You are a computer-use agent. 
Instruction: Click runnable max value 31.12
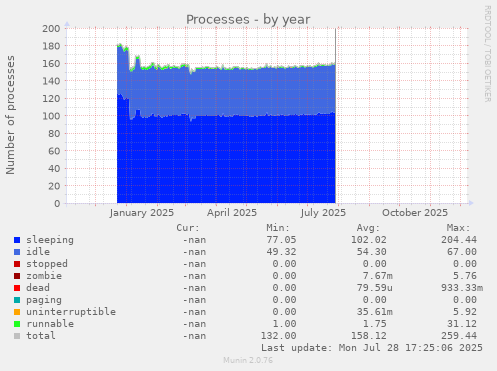[x=462, y=324]
